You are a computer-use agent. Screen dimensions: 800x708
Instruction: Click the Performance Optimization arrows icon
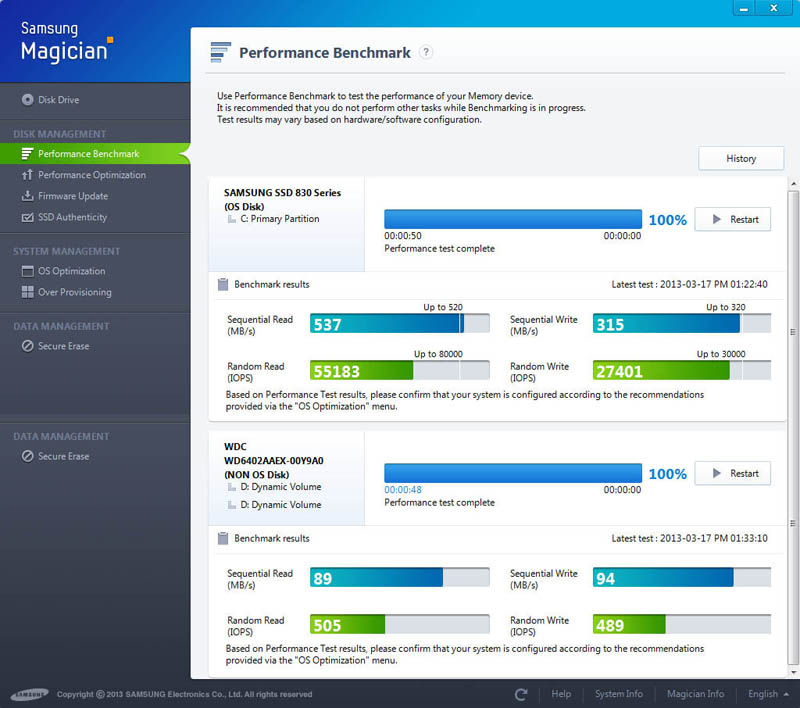coord(27,175)
